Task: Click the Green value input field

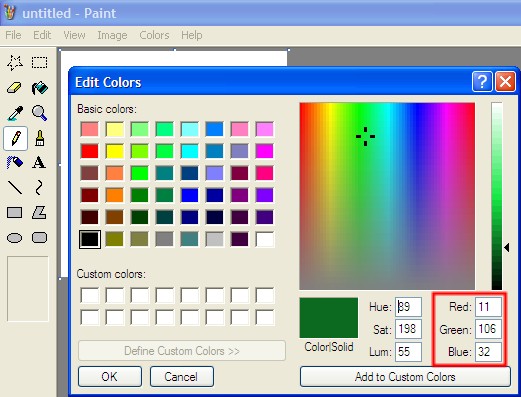Action: [488, 329]
